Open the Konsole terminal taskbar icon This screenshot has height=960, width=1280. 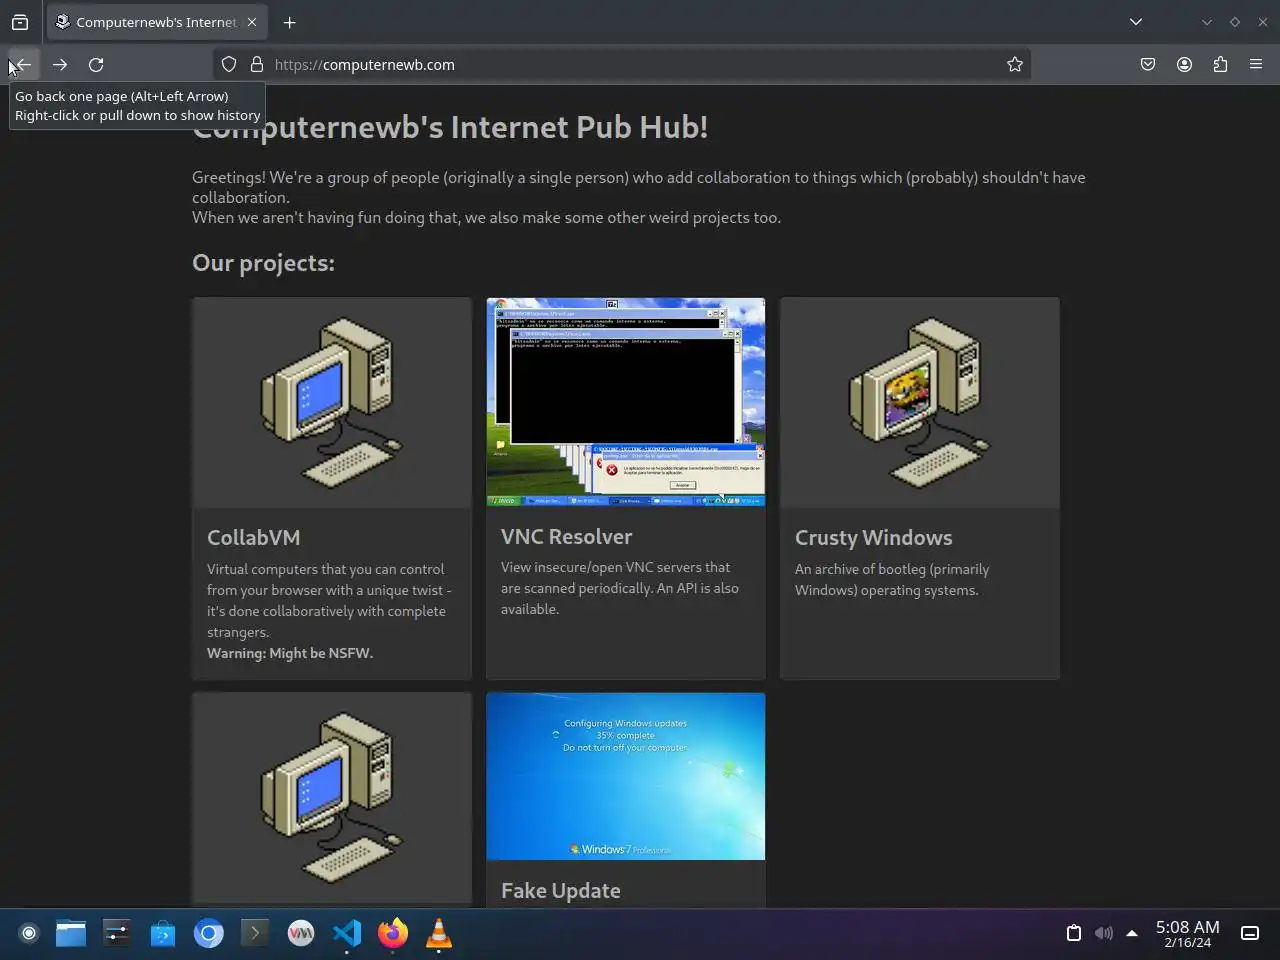[x=255, y=933]
